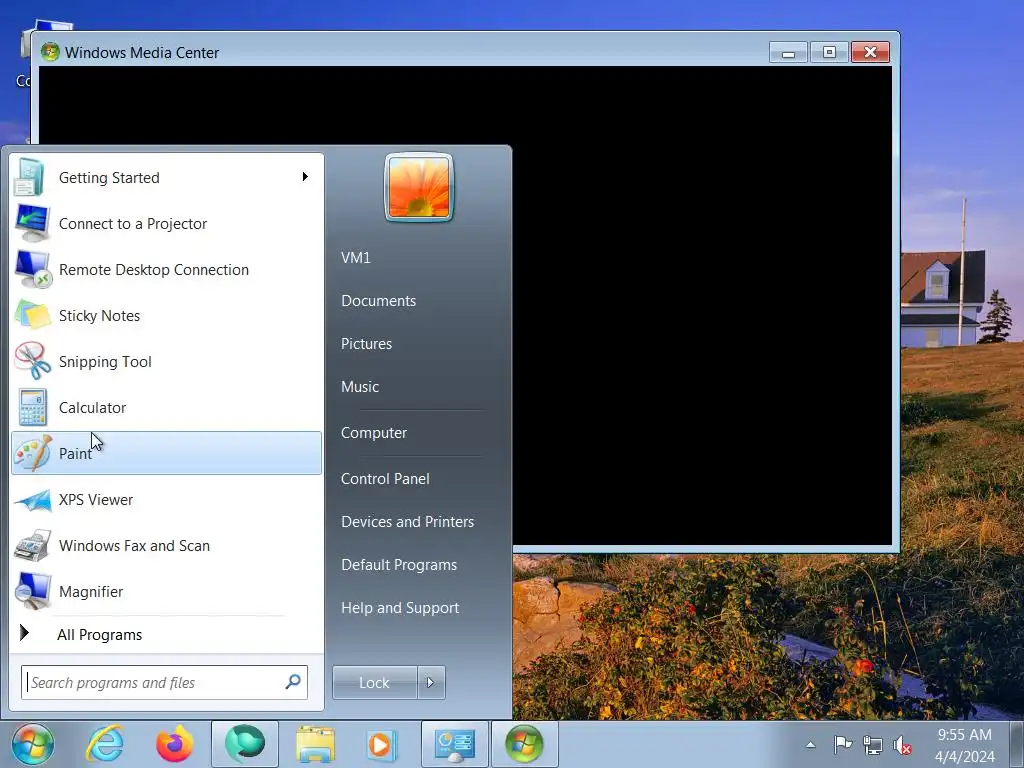Open the XPS Viewer paper-plane icon

33,500
